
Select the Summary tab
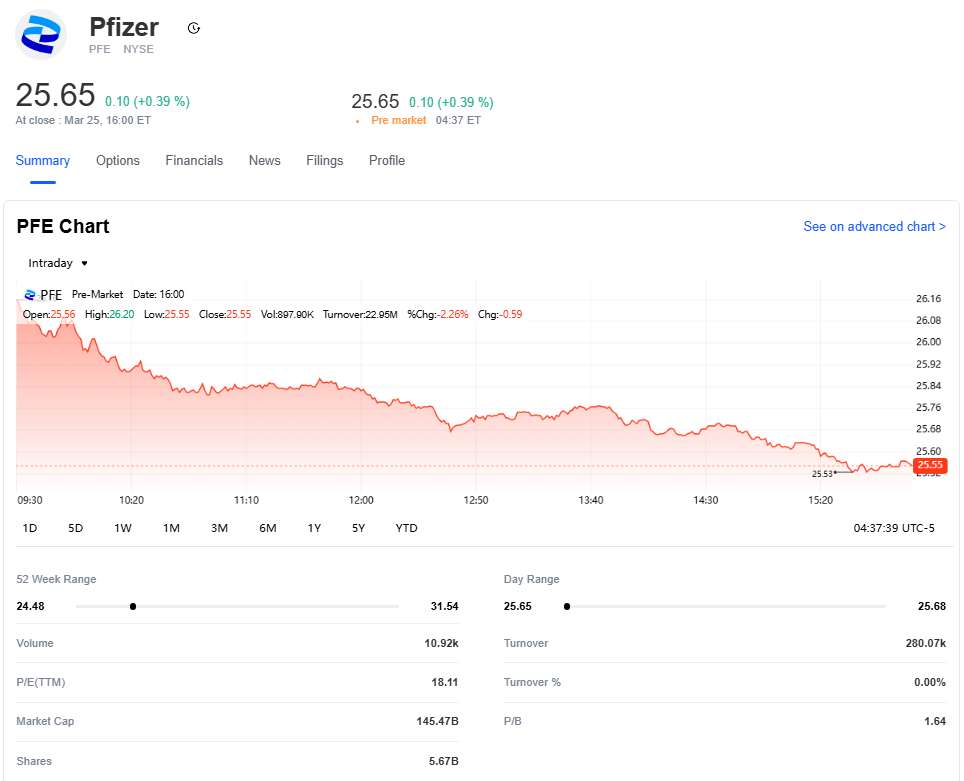pyautogui.click(x=43, y=161)
